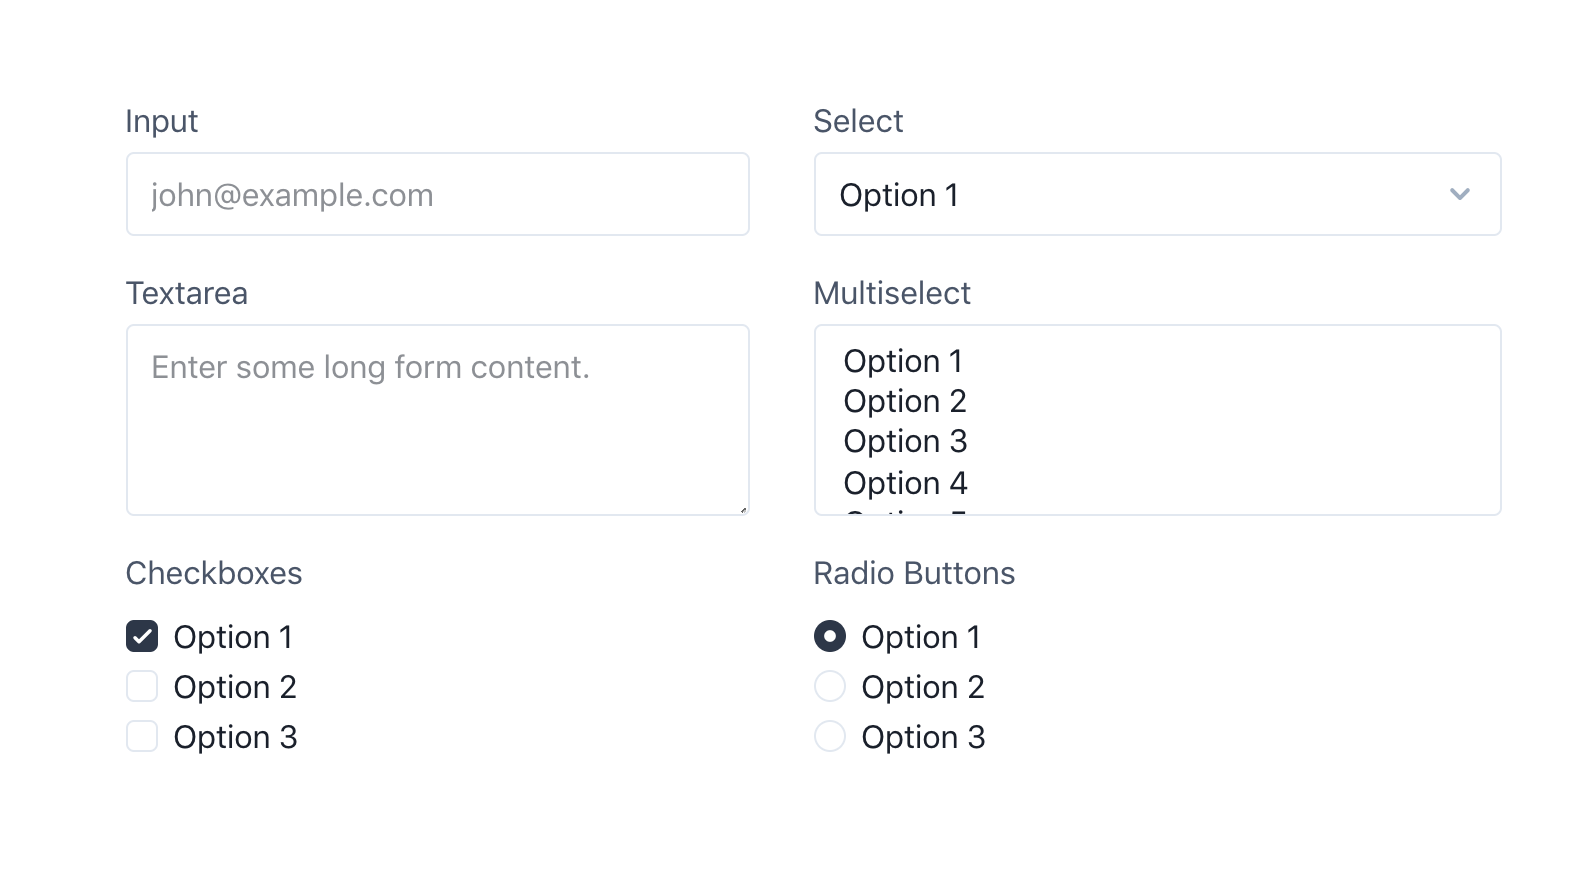Check Option 2 under Checkboxes
The image size is (1593, 886).
point(141,686)
